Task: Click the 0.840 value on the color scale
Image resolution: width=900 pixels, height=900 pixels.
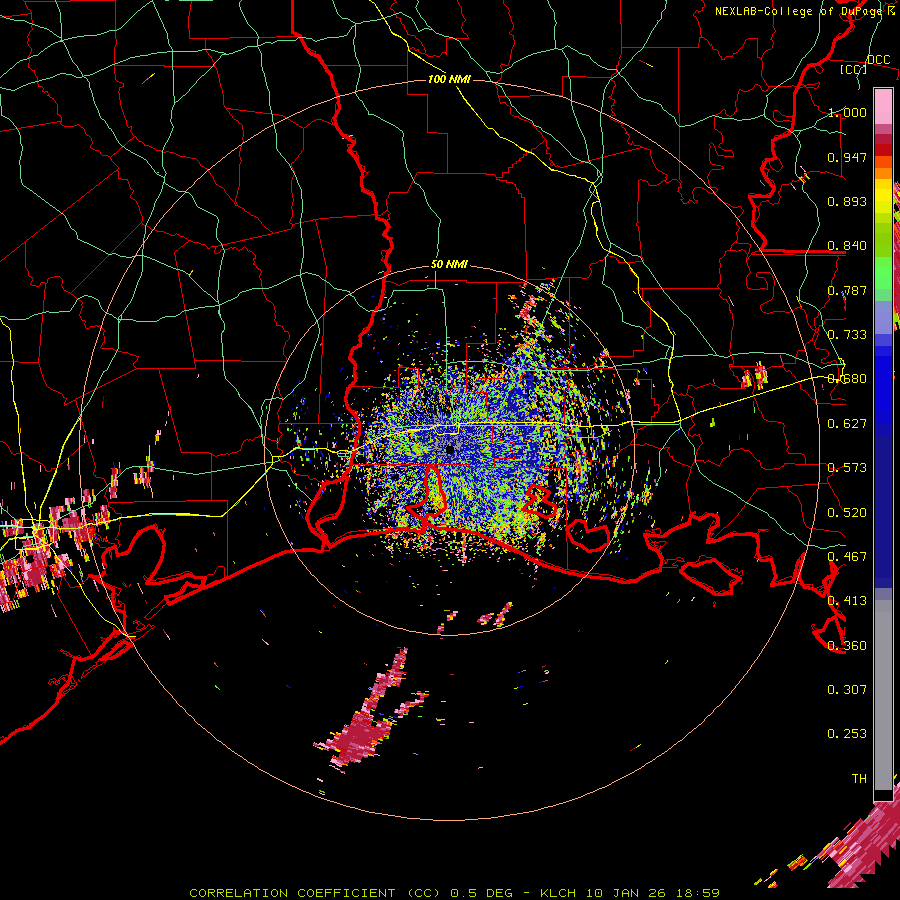Action: click(x=847, y=245)
